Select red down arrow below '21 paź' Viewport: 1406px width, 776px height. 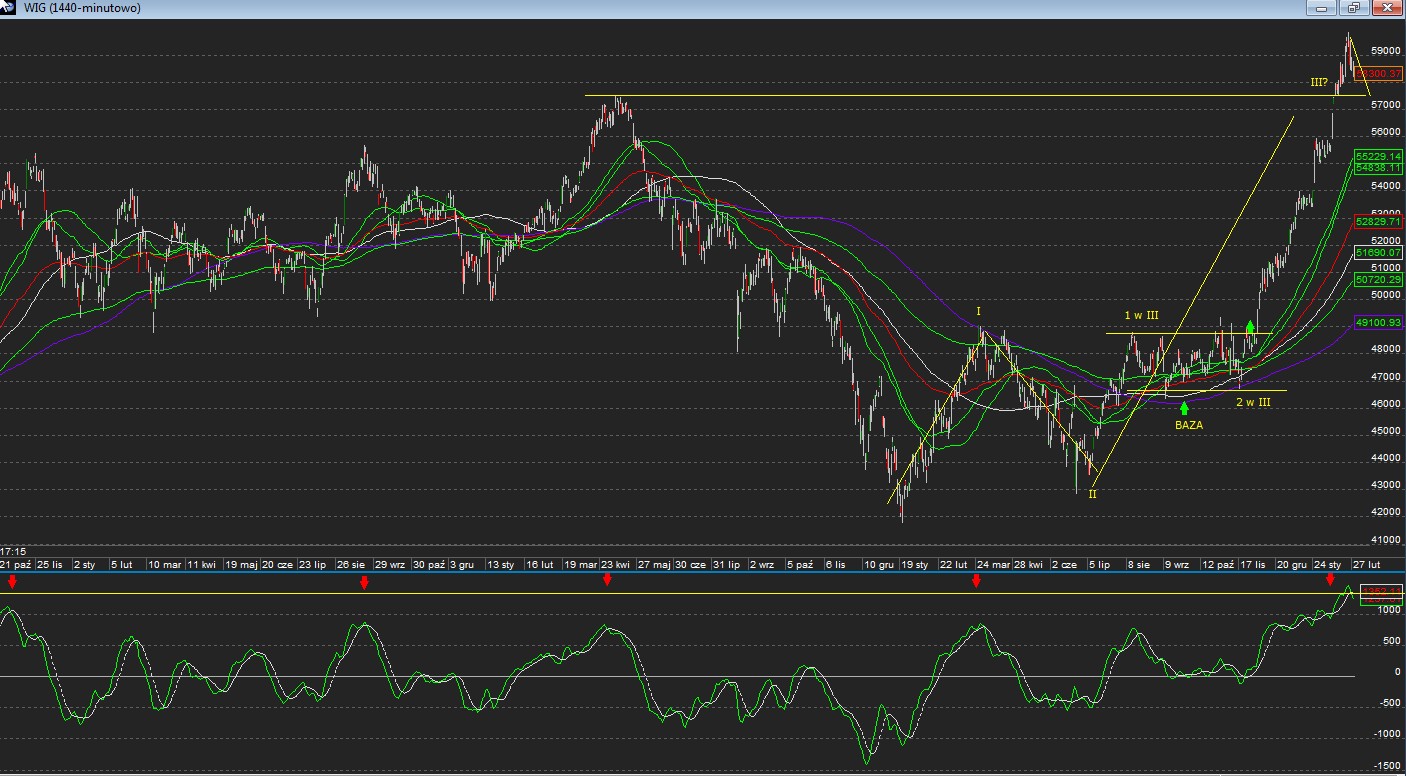(x=11, y=581)
